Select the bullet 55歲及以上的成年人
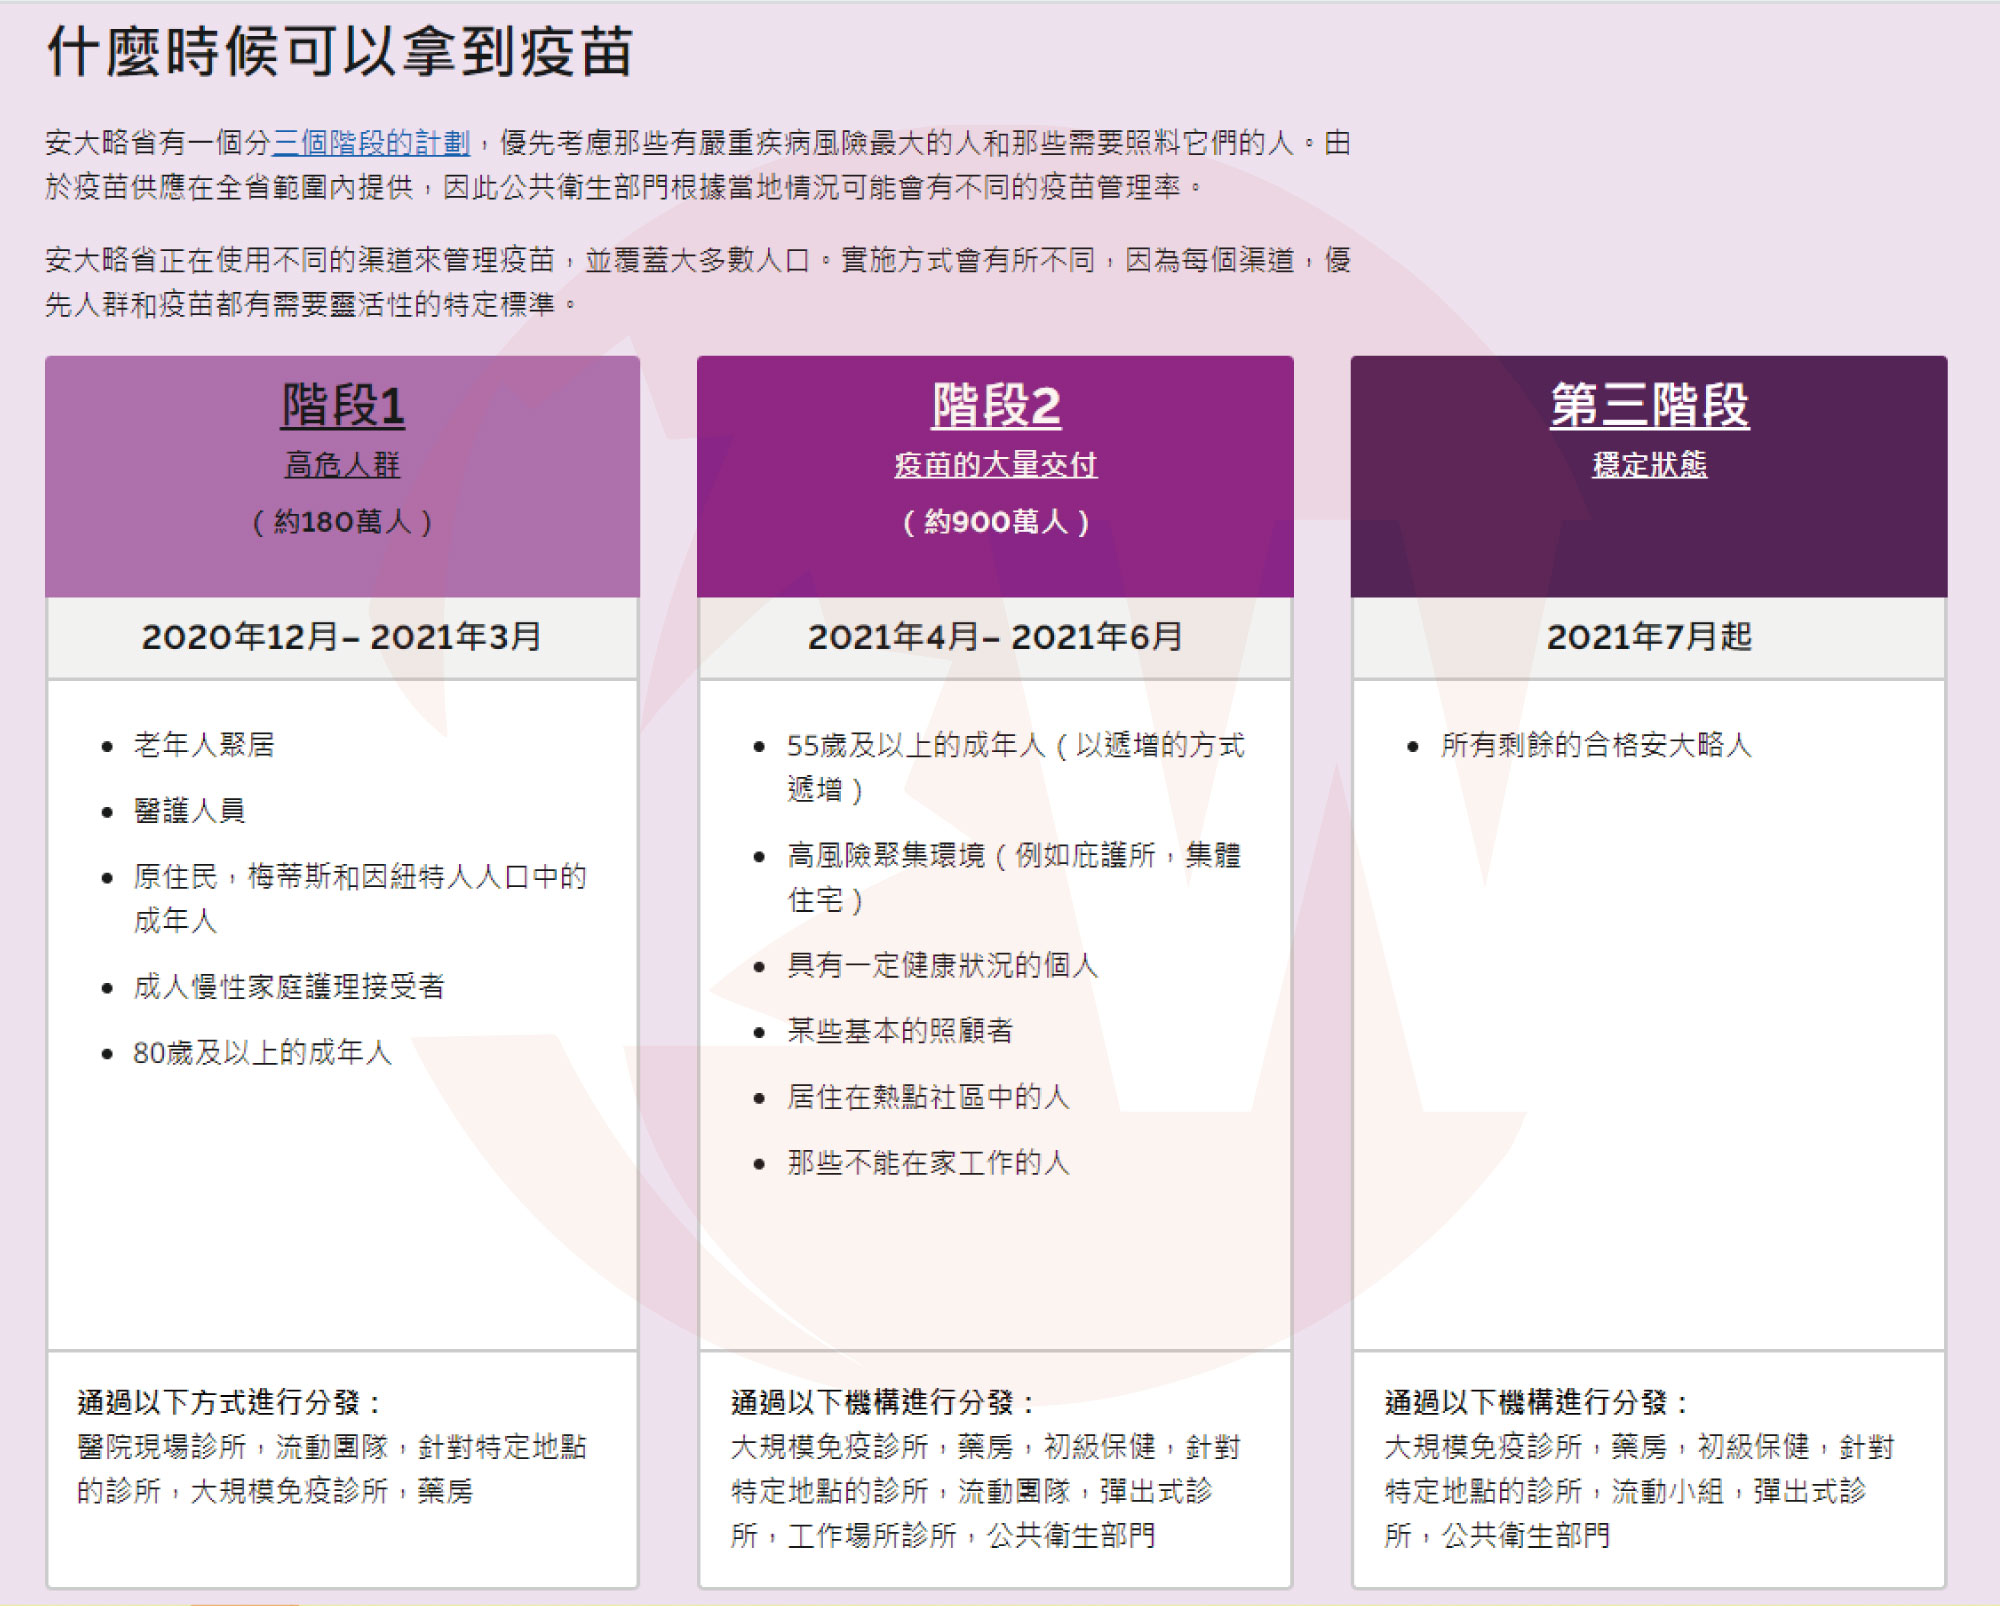Viewport: 2000px width, 1606px height. click(x=1016, y=767)
